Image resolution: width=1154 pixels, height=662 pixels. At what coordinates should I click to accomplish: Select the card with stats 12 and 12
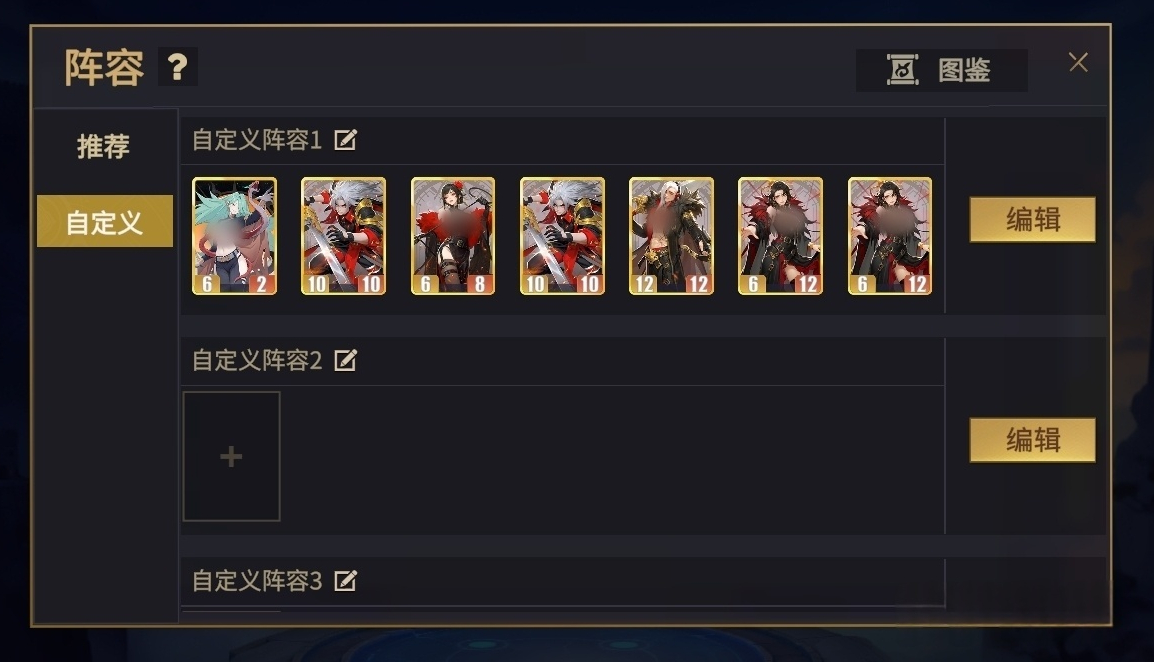(671, 236)
